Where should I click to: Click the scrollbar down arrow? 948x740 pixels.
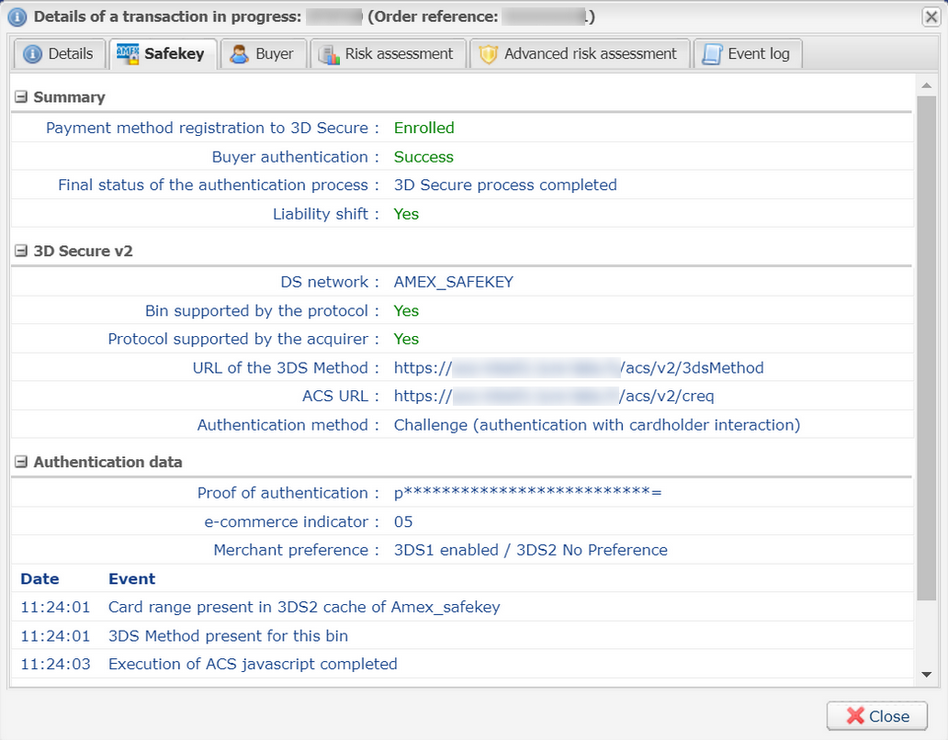(x=927, y=675)
